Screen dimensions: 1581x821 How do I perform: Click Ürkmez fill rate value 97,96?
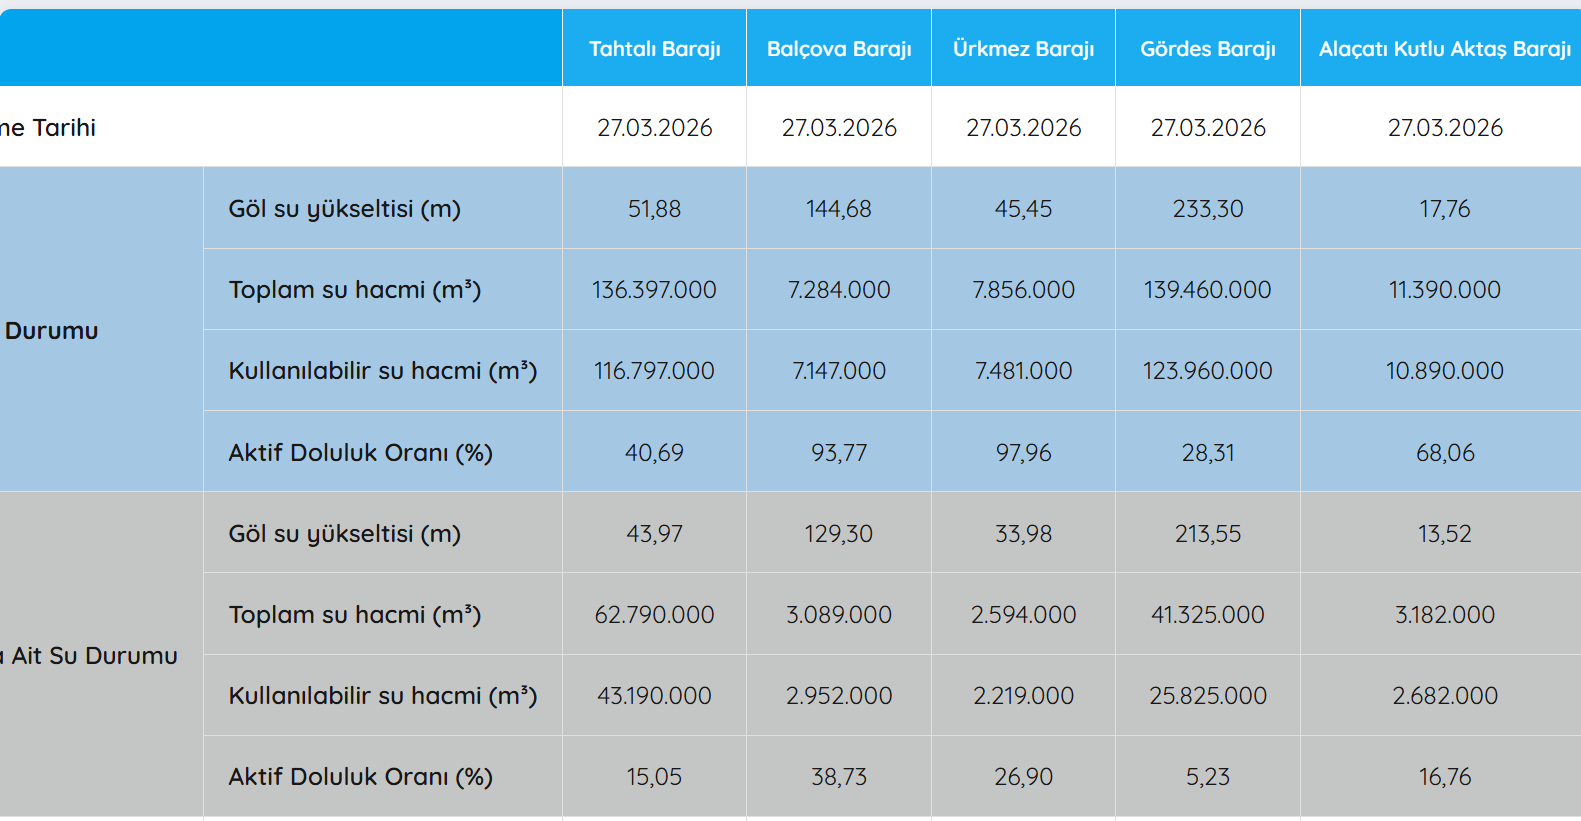[1023, 453]
